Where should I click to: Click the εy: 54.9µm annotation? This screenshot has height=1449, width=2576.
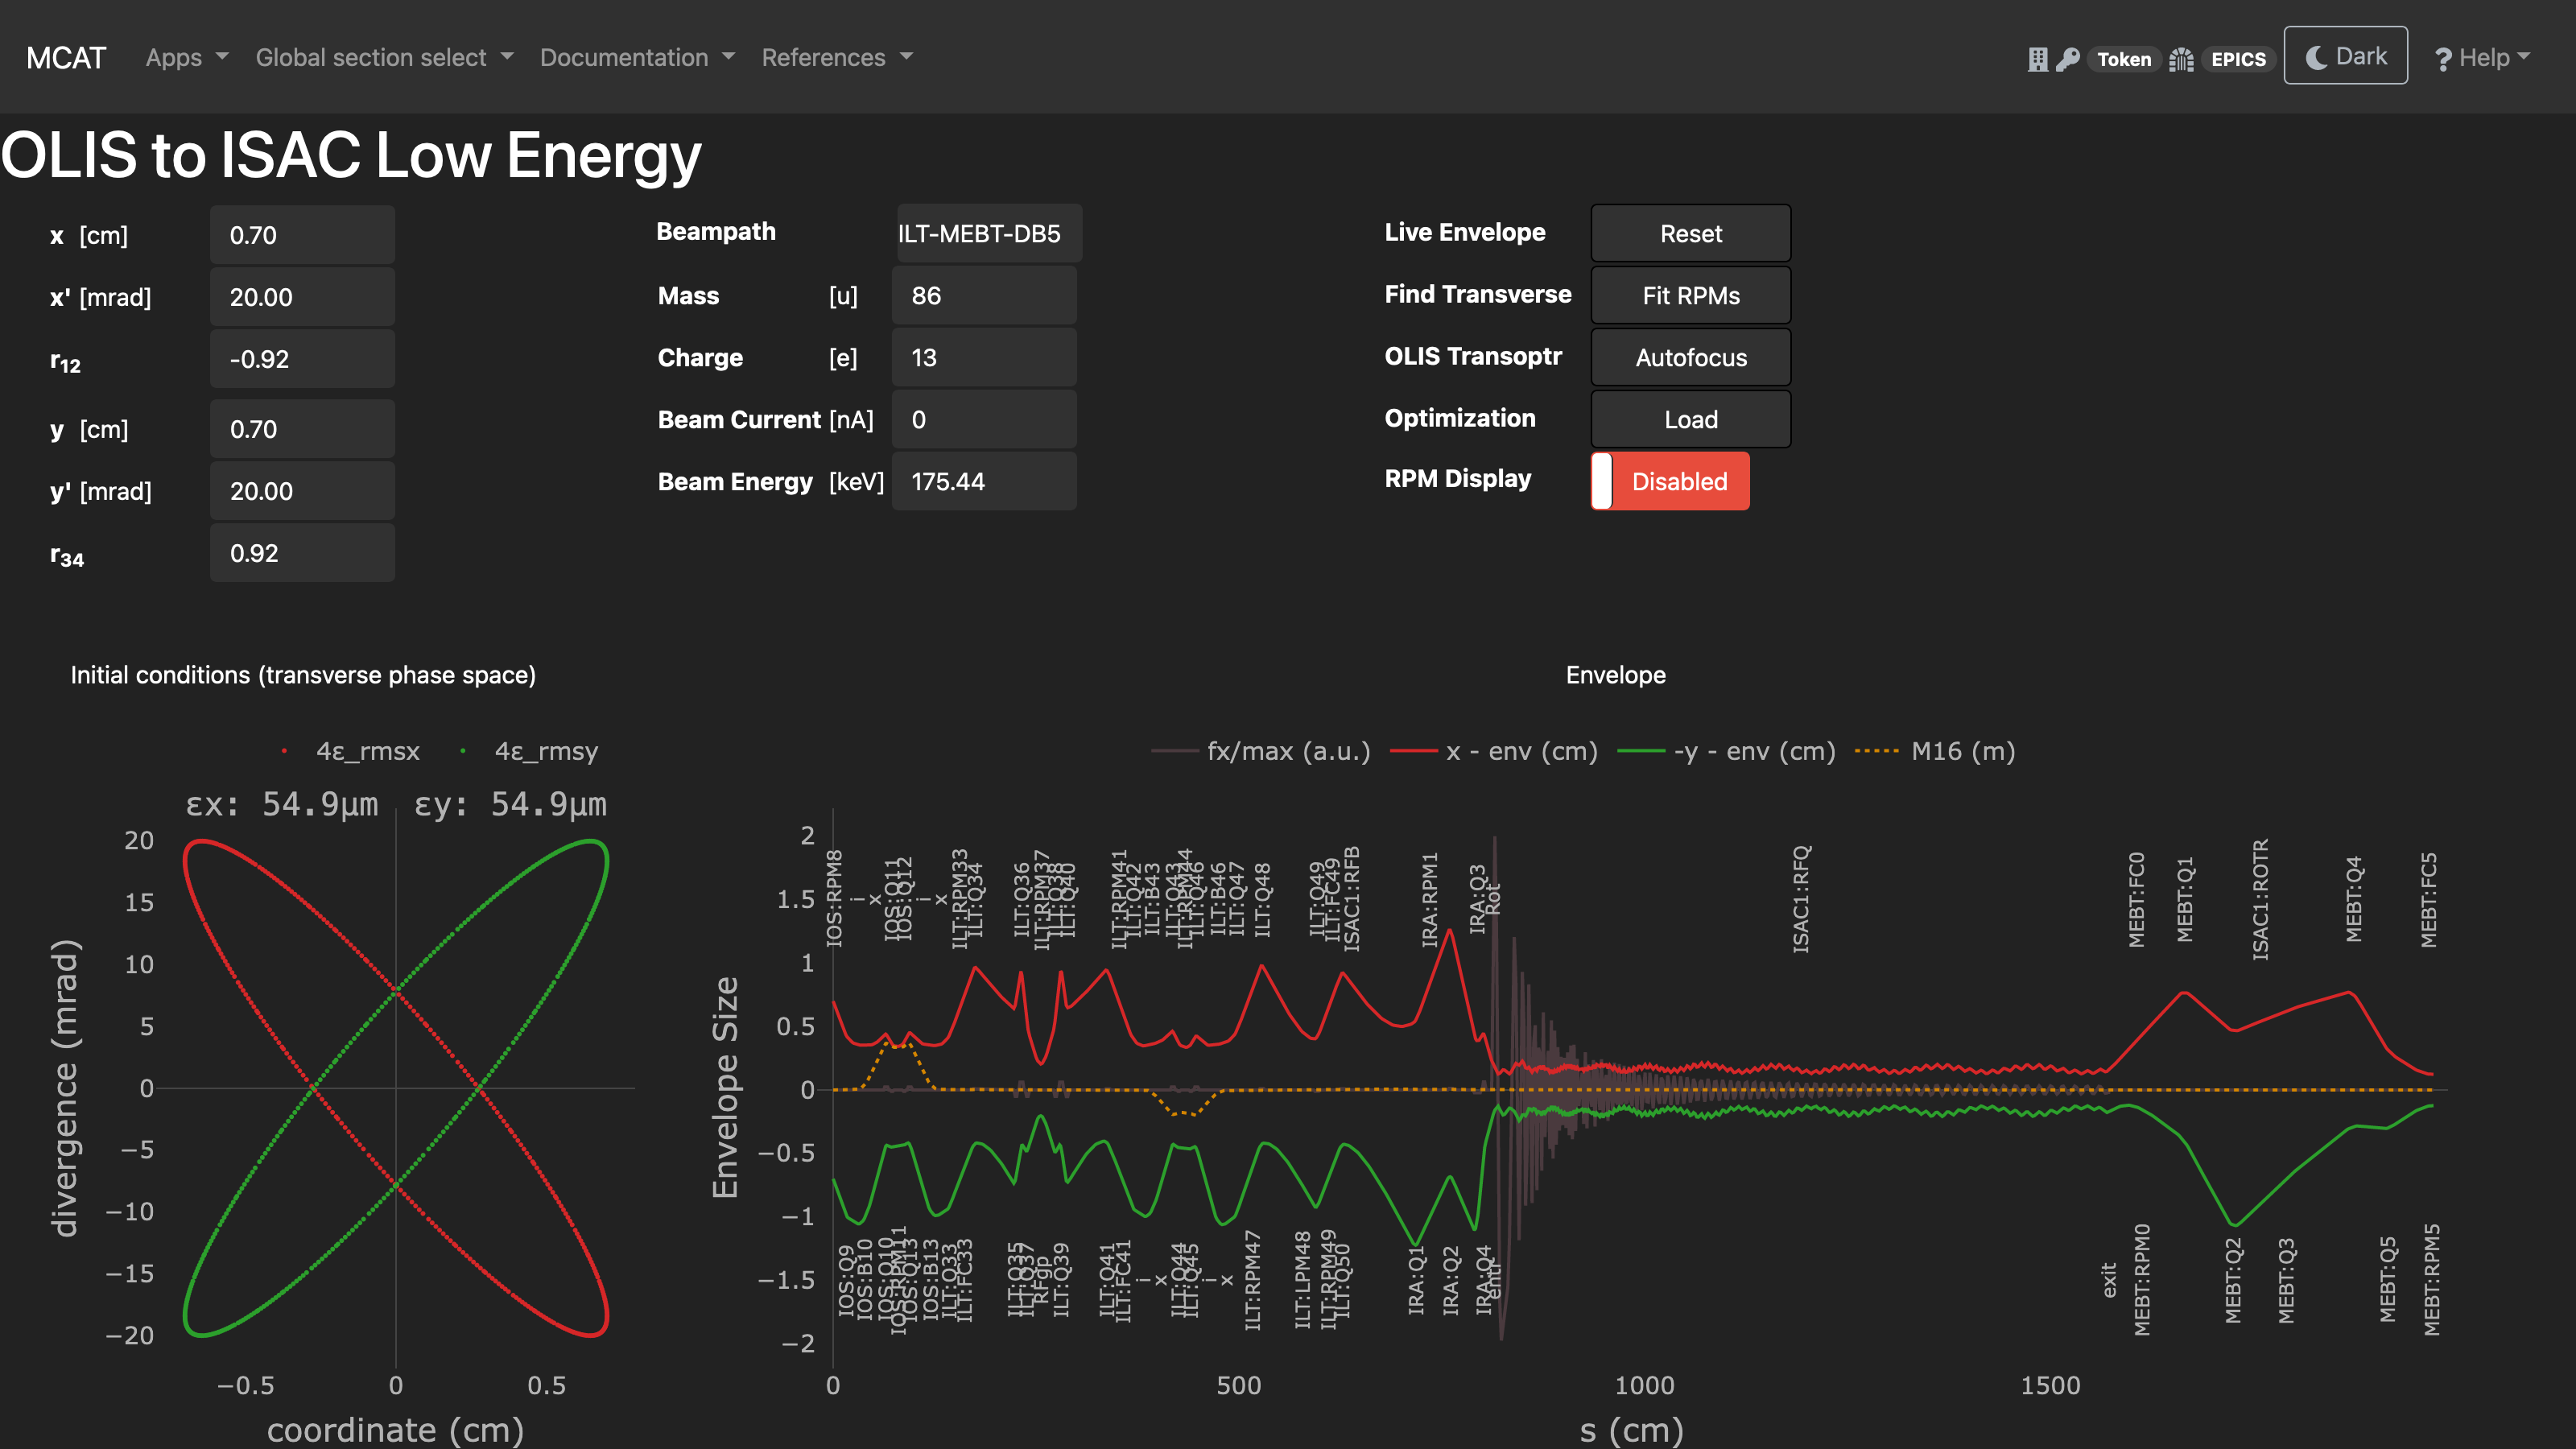point(511,804)
